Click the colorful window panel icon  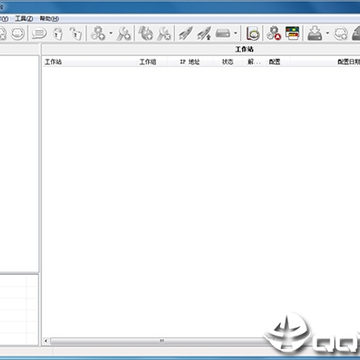[292, 33]
